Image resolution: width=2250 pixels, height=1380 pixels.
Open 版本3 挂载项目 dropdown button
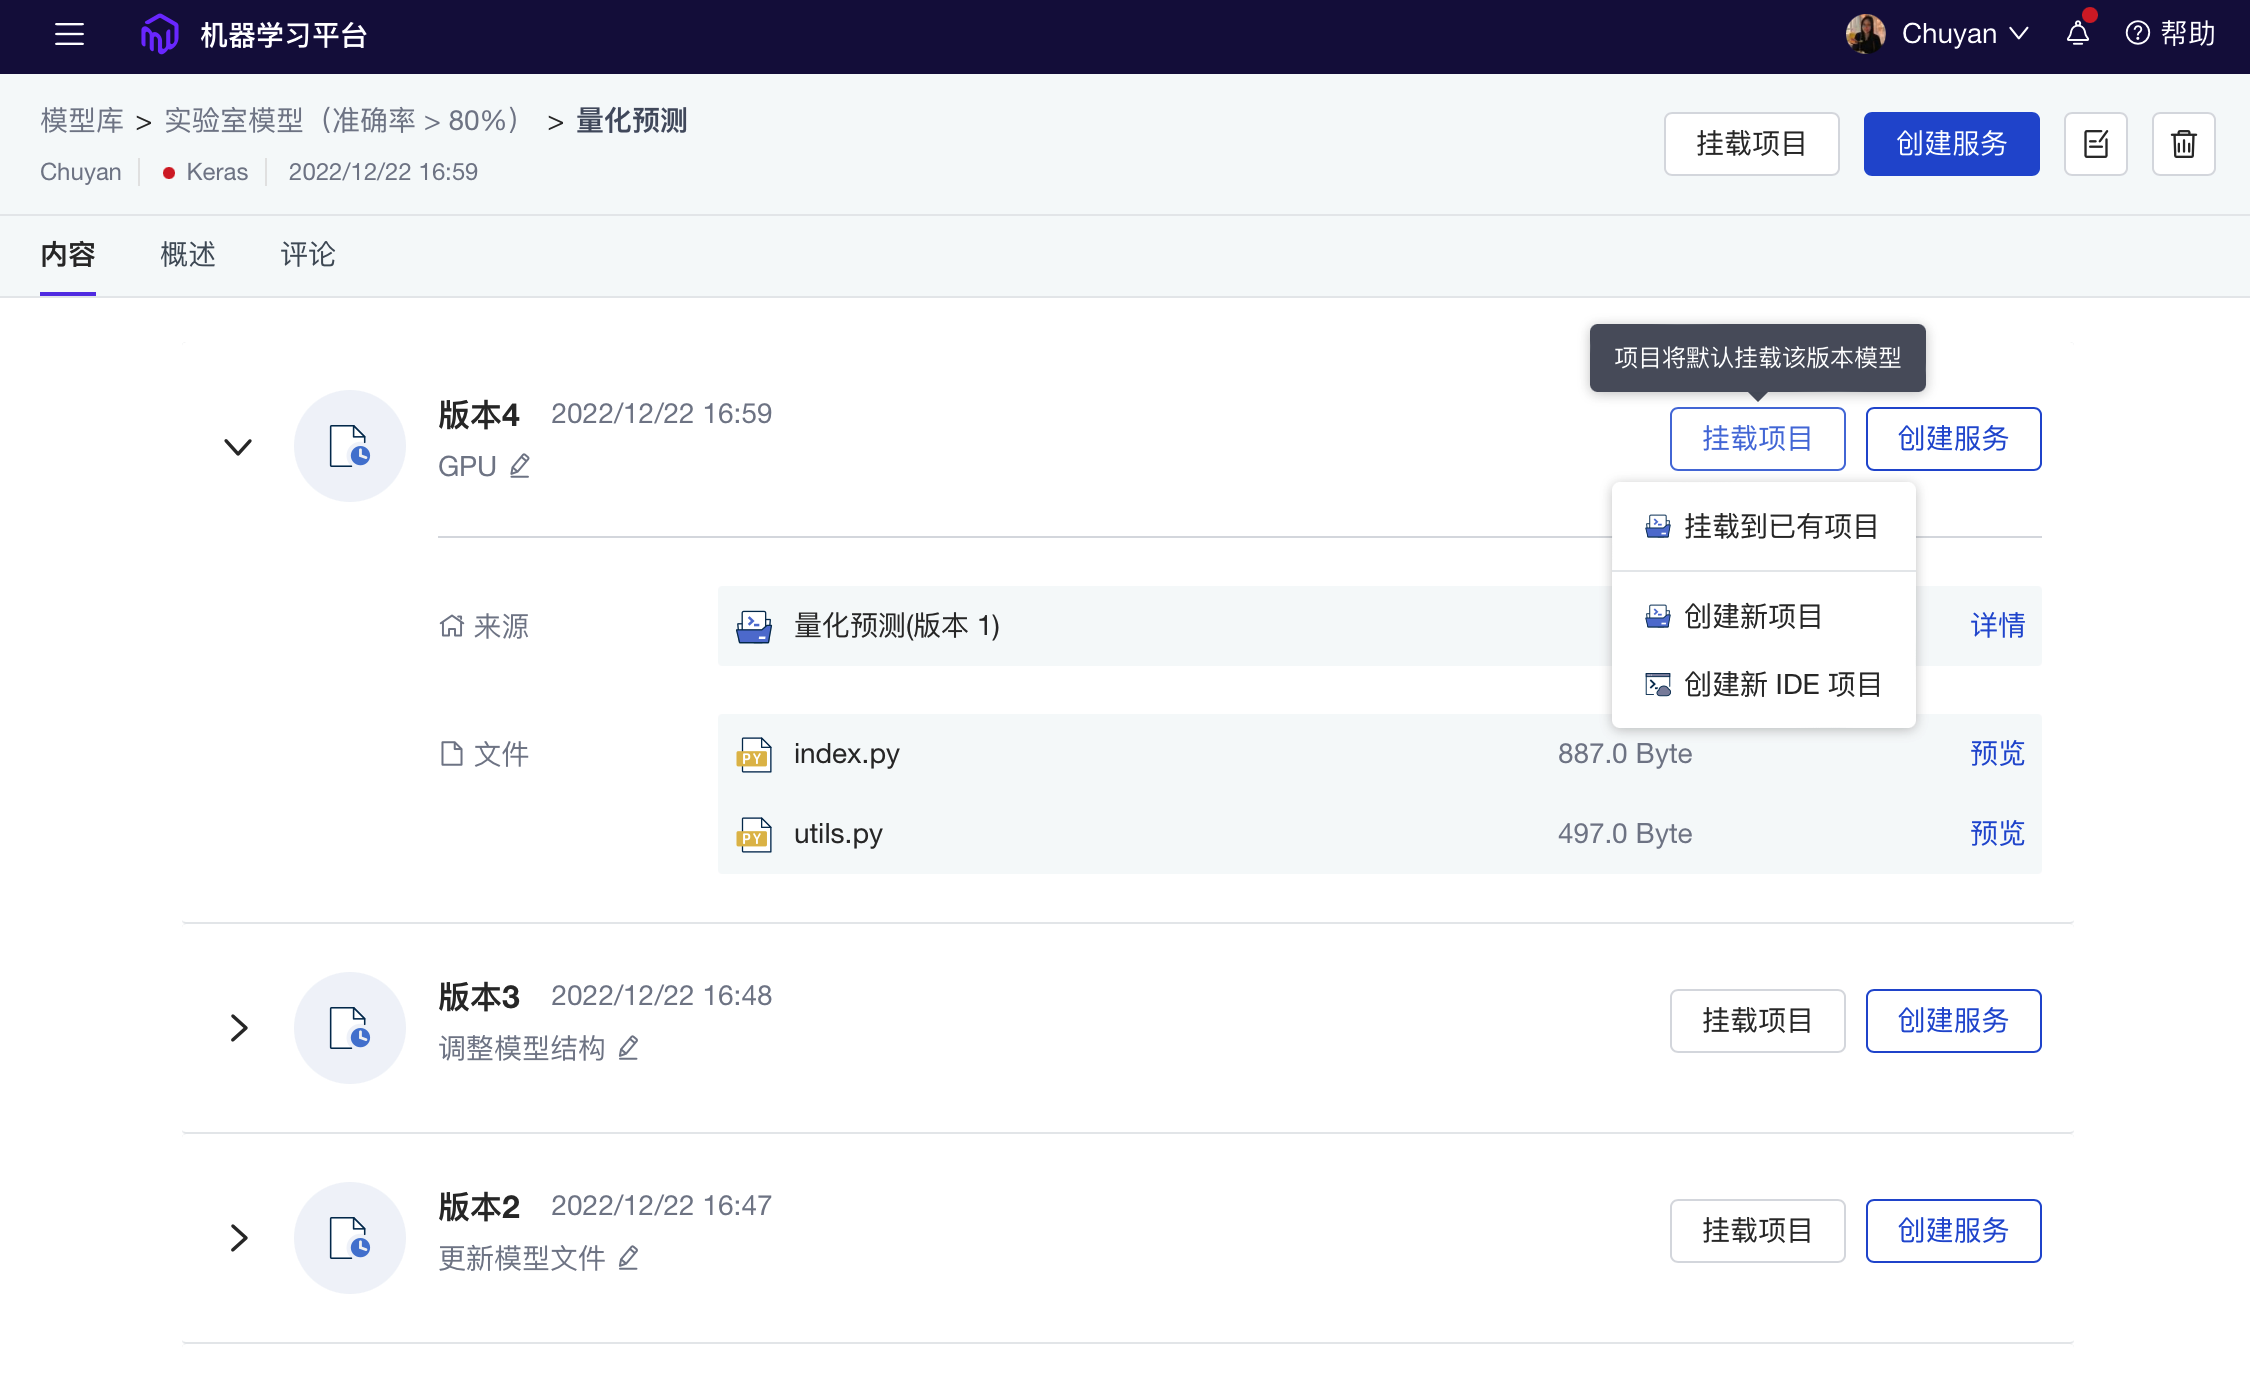coord(1757,1021)
